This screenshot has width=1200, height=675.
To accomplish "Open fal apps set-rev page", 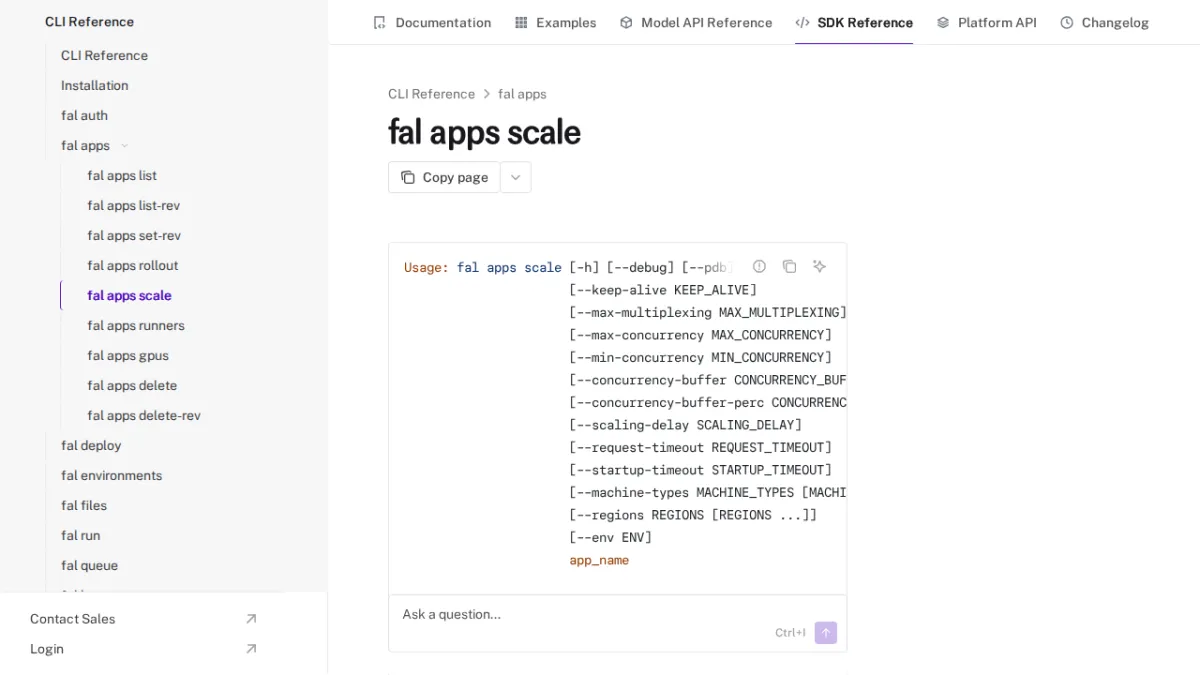I will click(134, 235).
